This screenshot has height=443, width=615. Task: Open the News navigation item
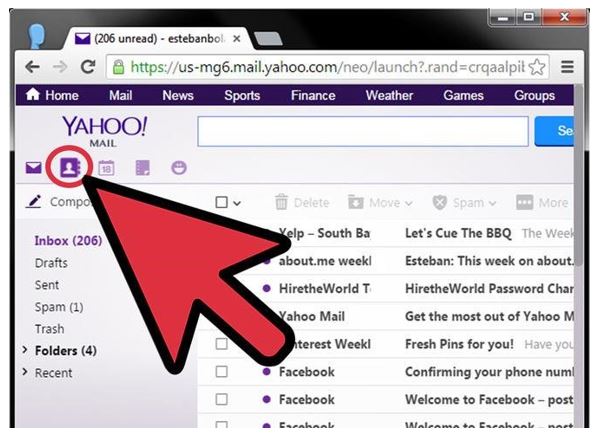coord(178,95)
